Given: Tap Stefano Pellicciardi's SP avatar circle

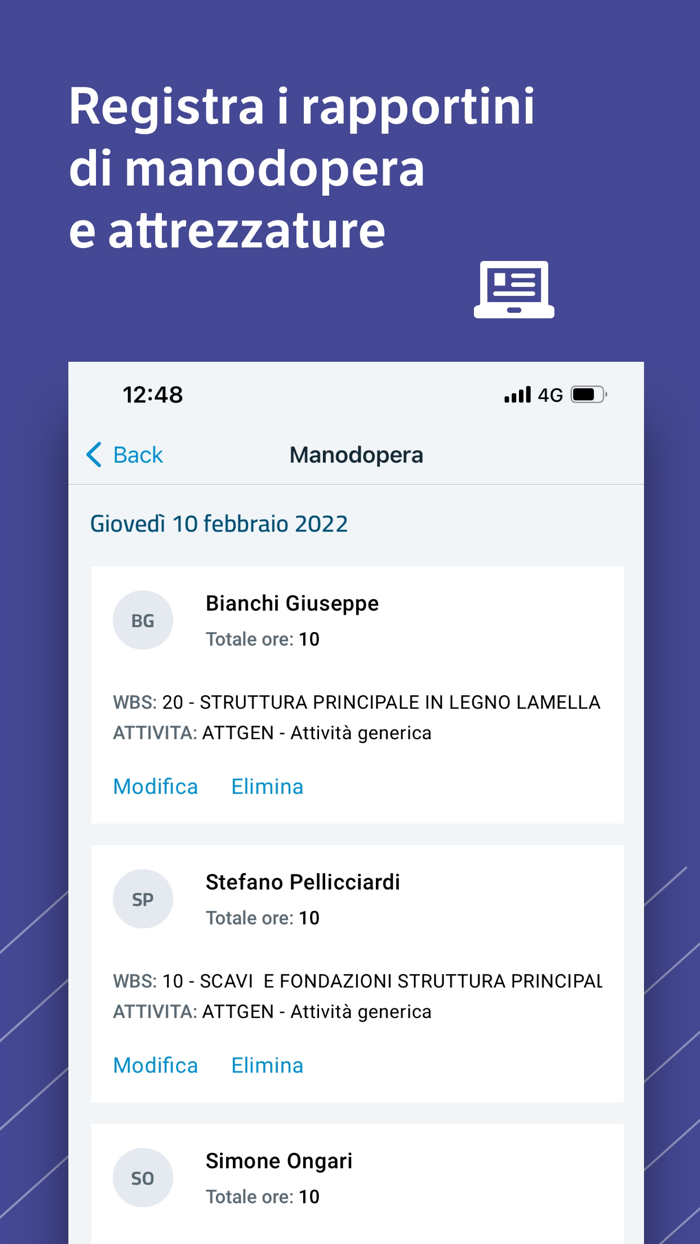Looking at the screenshot, I should click(143, 899).
